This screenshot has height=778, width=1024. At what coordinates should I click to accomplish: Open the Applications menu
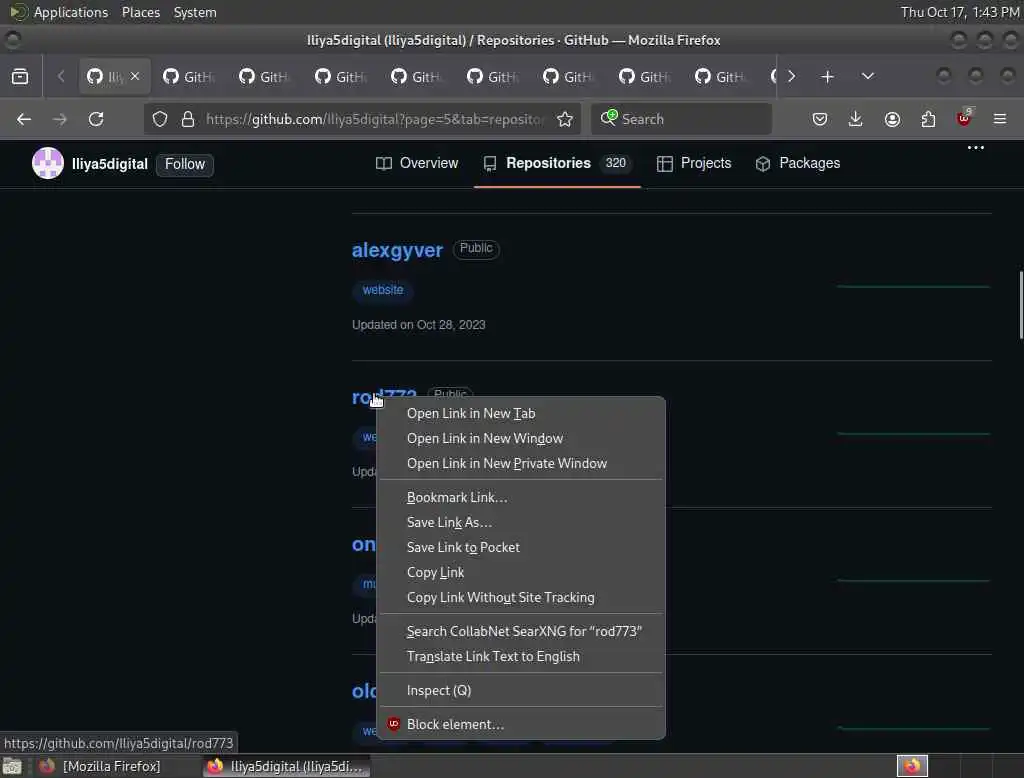tap(59, 12)
